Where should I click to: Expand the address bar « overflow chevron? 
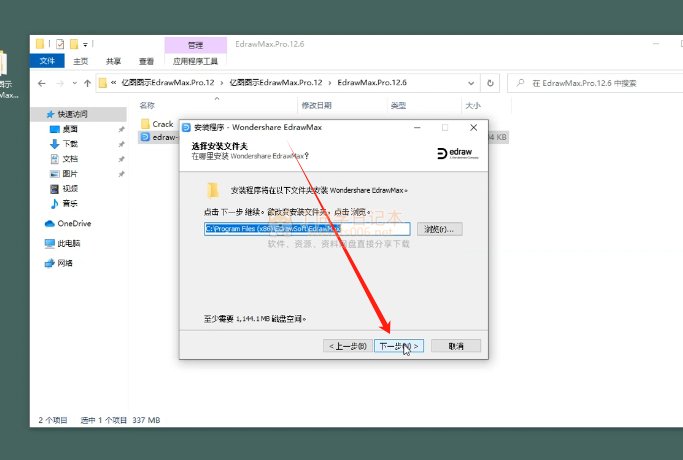pyautogui.click(x=113, y=82)
